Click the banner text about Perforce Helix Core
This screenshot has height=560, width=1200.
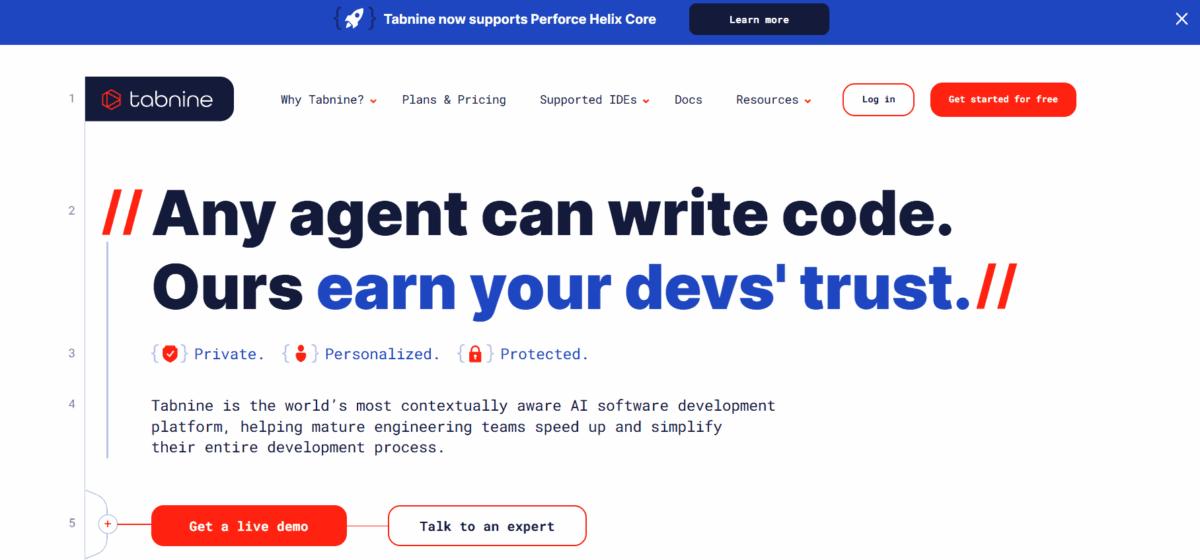[520, 19]
